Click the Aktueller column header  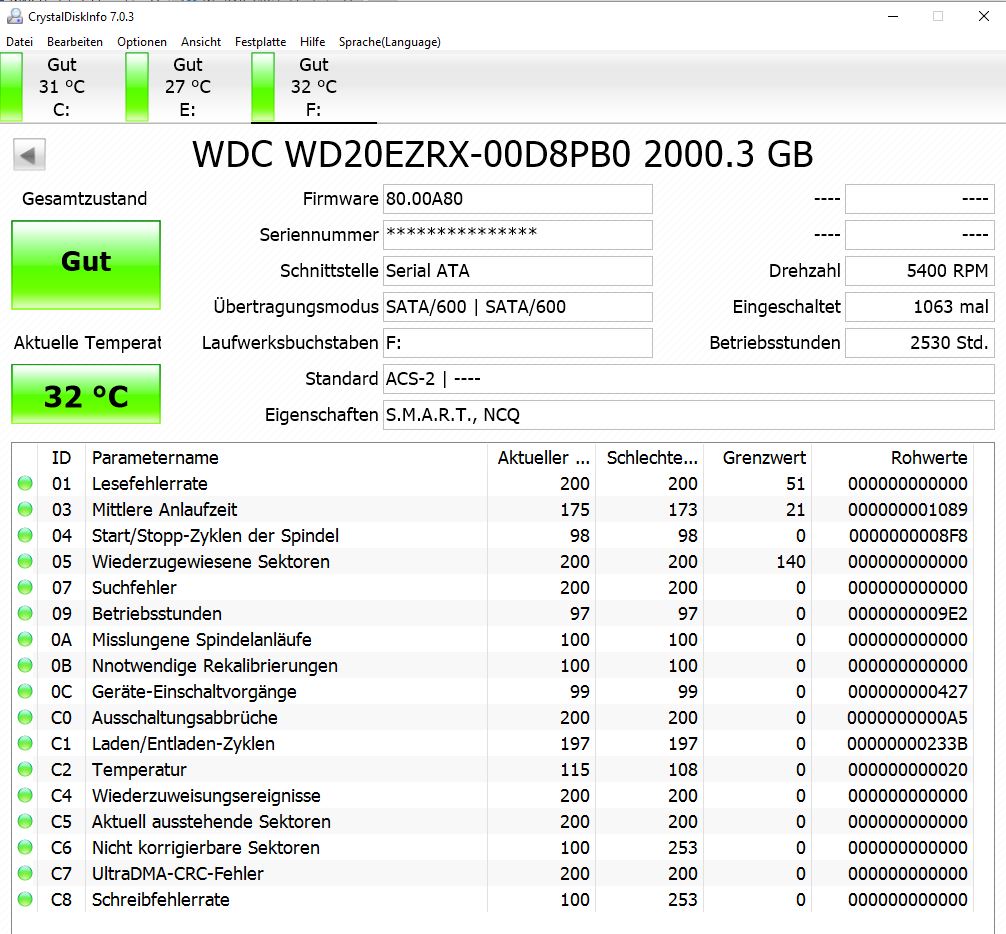point(543,457)
